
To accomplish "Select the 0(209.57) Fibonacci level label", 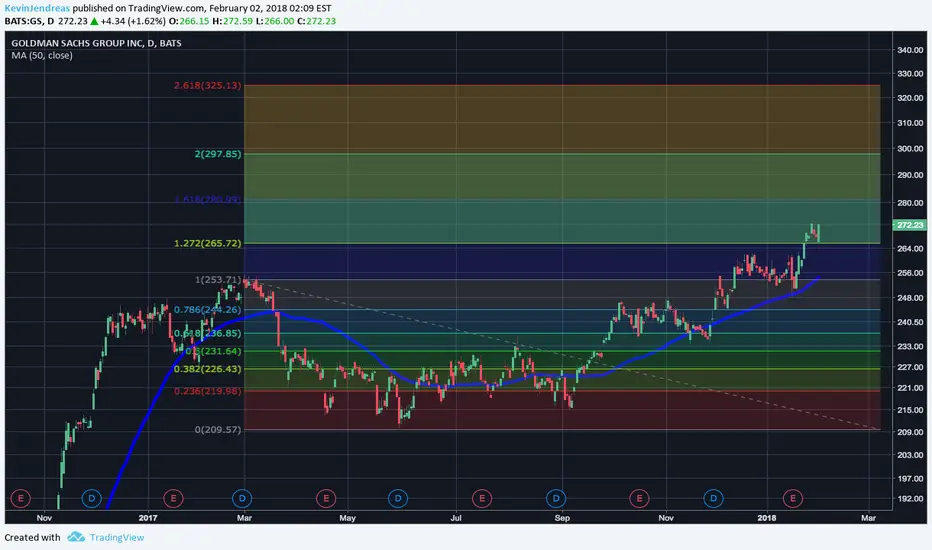I will [x=218, y=429].
